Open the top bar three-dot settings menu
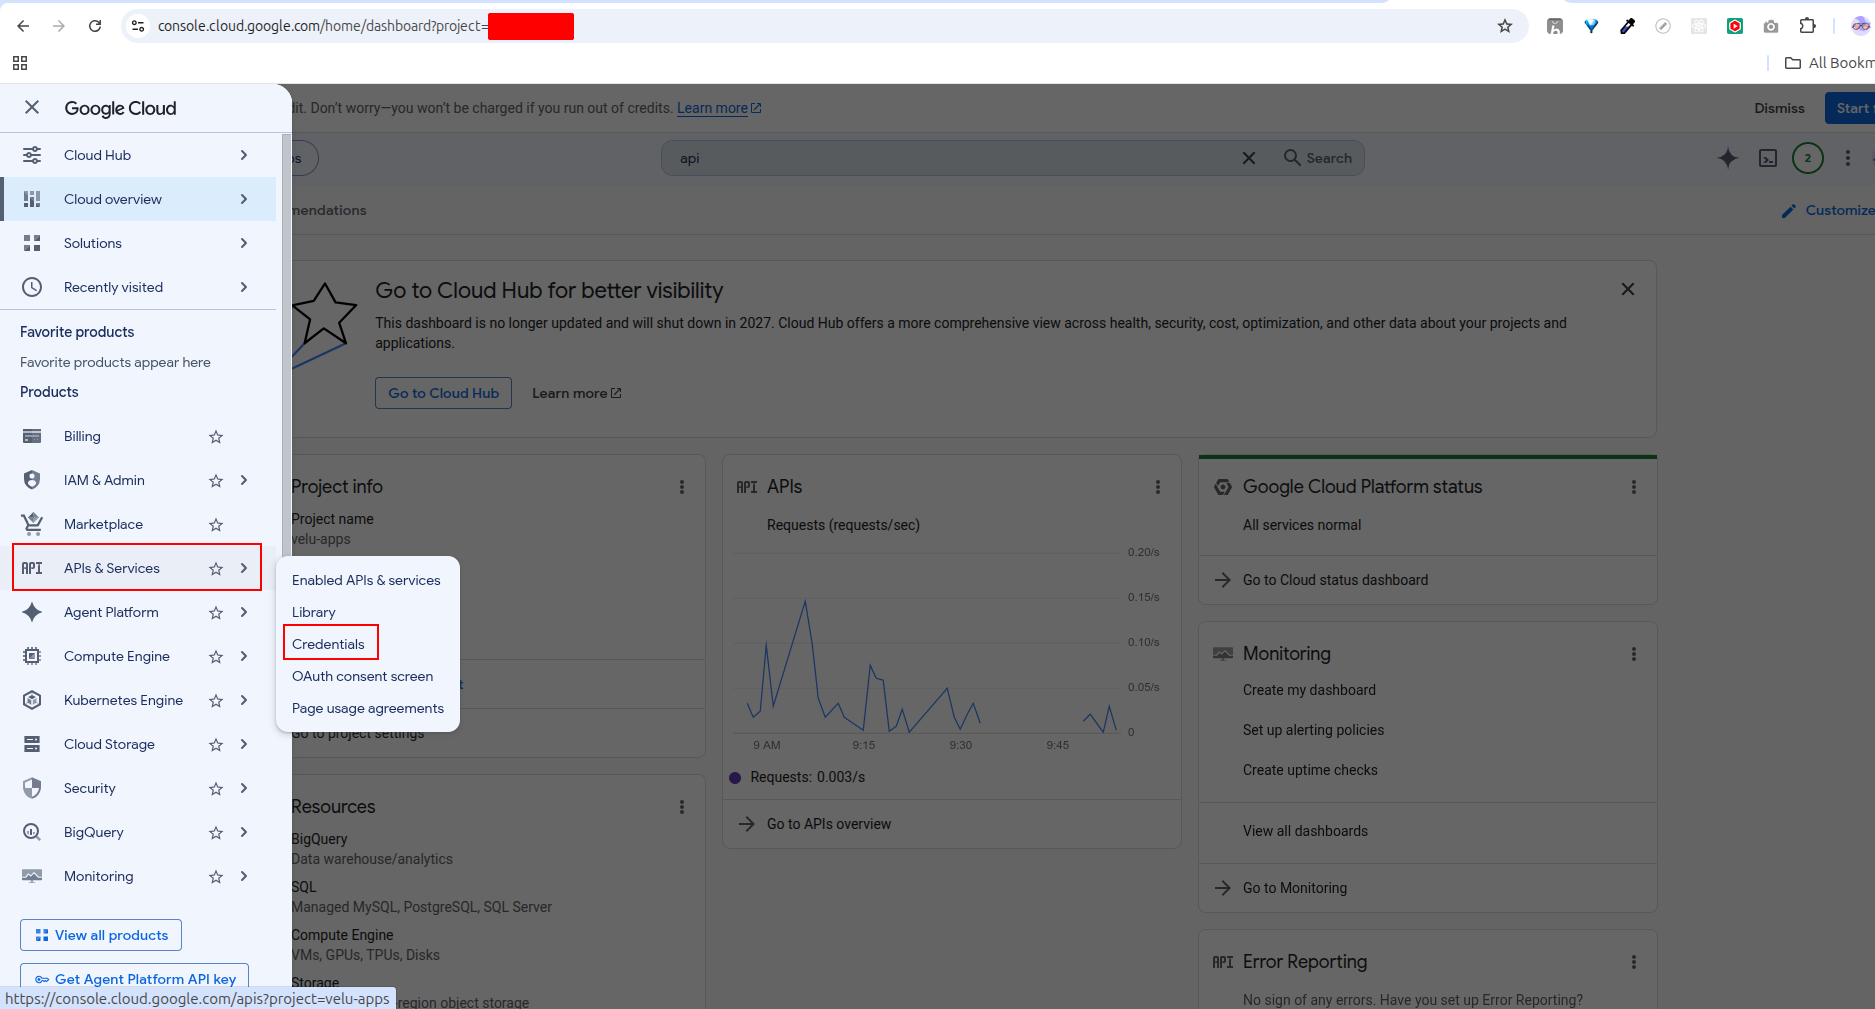This screenshot has height=1009, width=1875. 1848,158
